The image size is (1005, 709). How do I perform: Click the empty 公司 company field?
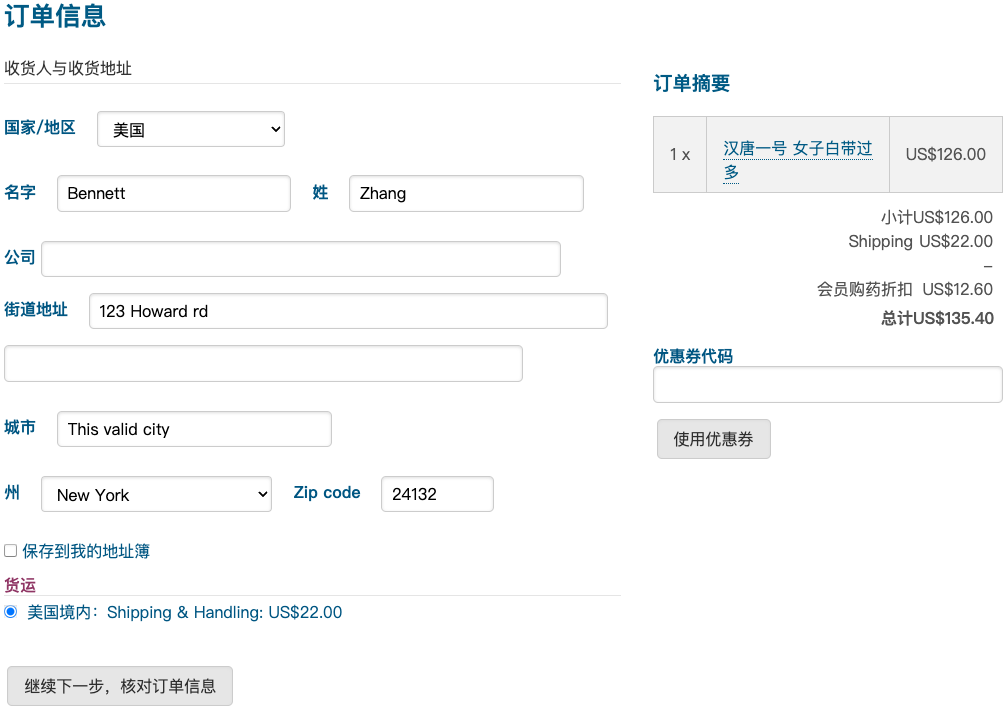click(x=300, y=258)
